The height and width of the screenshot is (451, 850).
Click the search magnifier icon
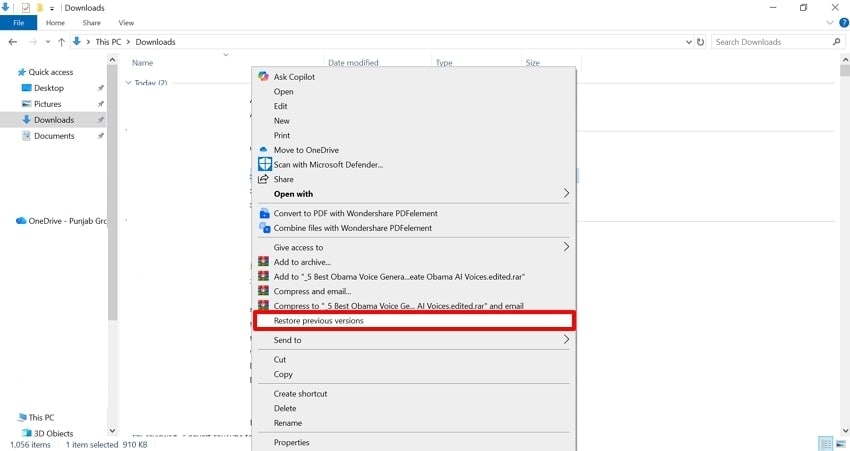click(836, 42)
